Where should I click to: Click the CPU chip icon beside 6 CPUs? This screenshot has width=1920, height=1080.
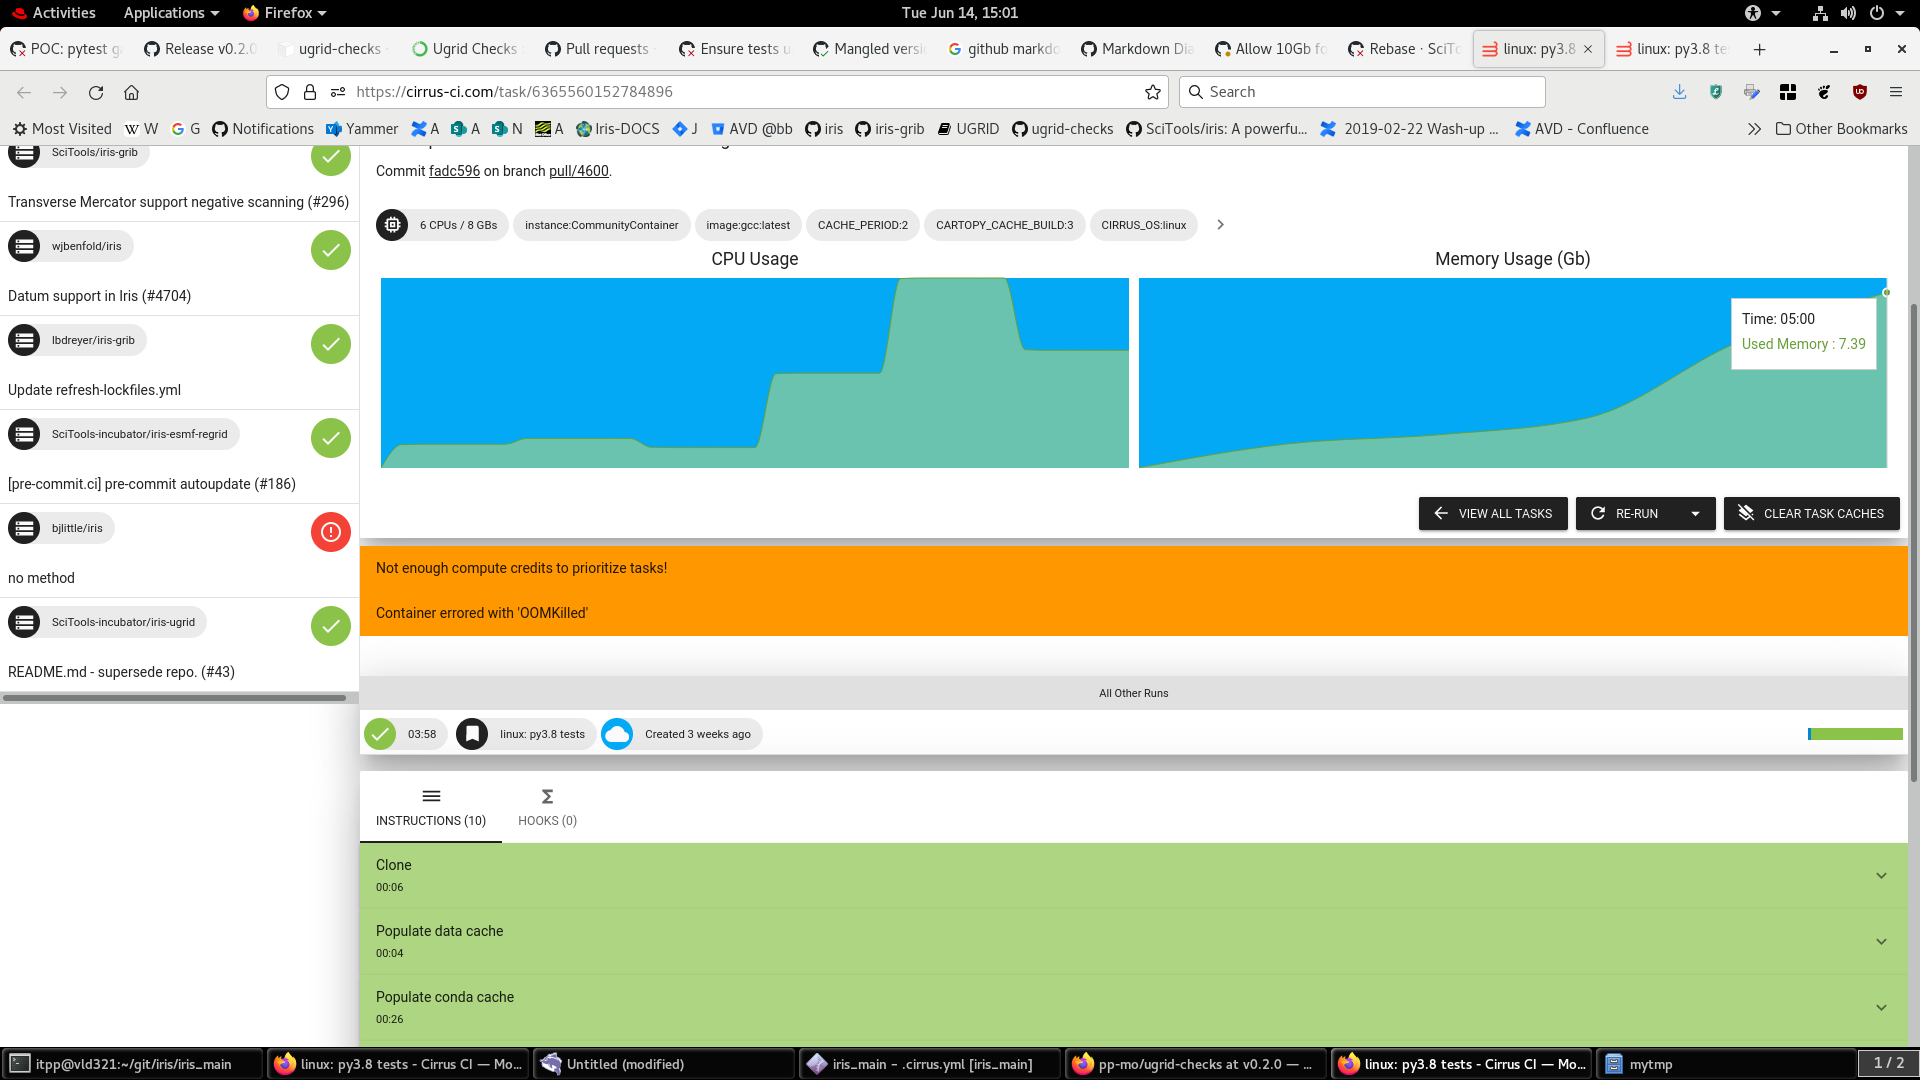(x=392, y=225)
